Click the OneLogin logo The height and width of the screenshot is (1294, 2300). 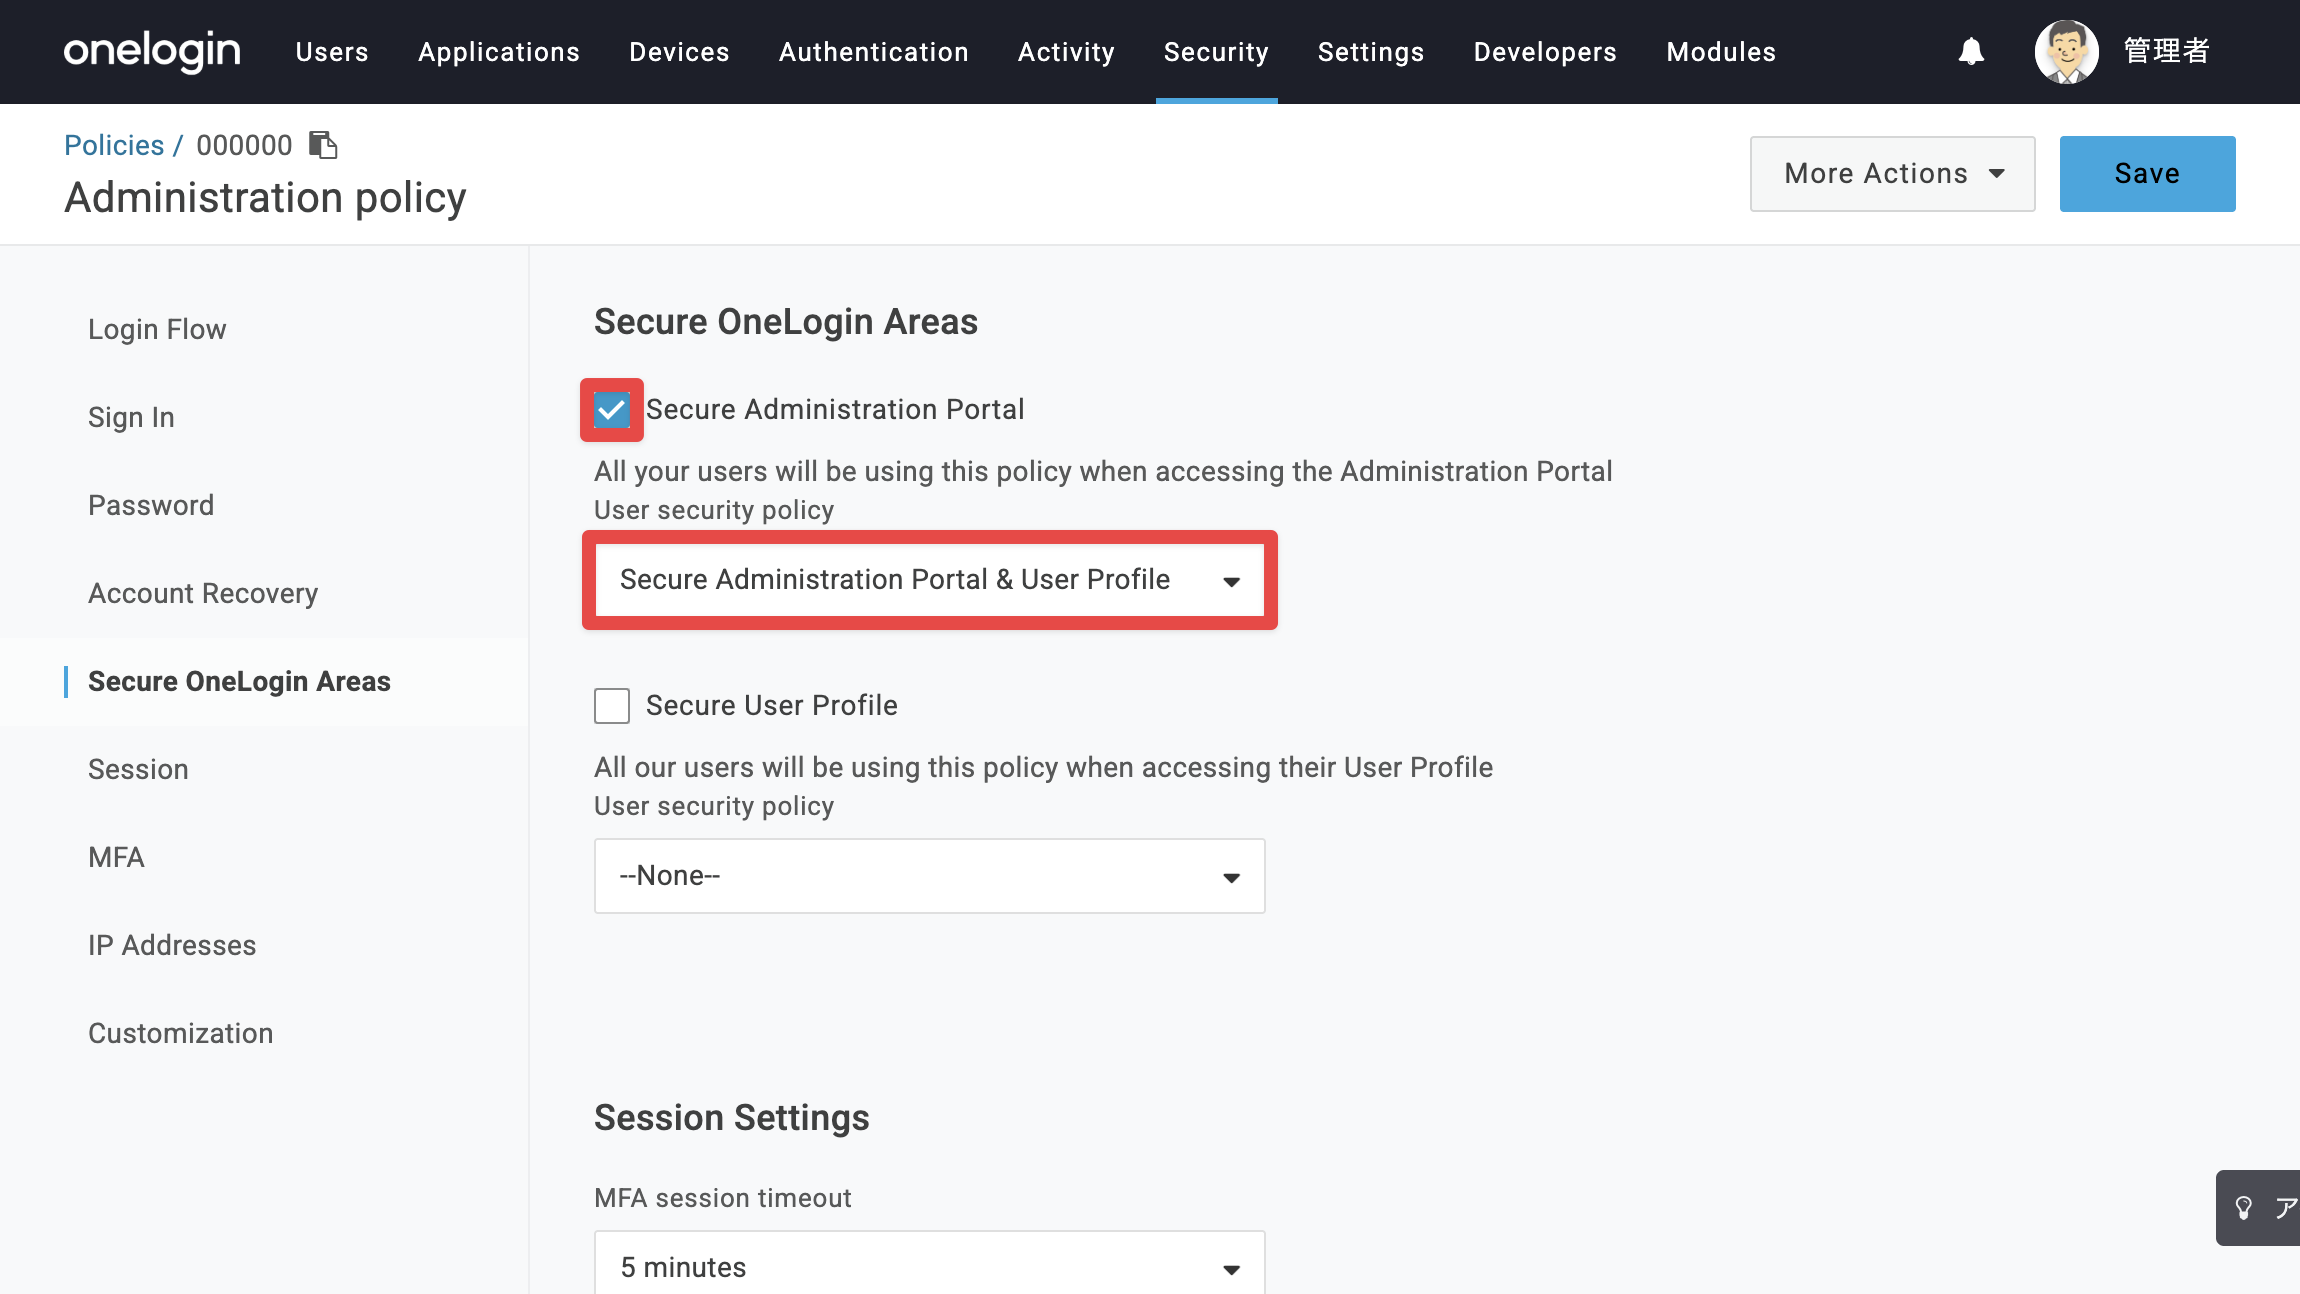(x=152, y=51)
